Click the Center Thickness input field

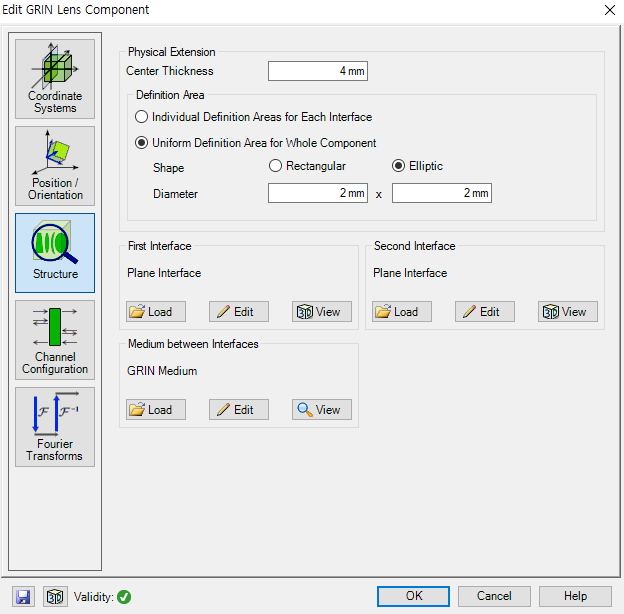(318, 71)
